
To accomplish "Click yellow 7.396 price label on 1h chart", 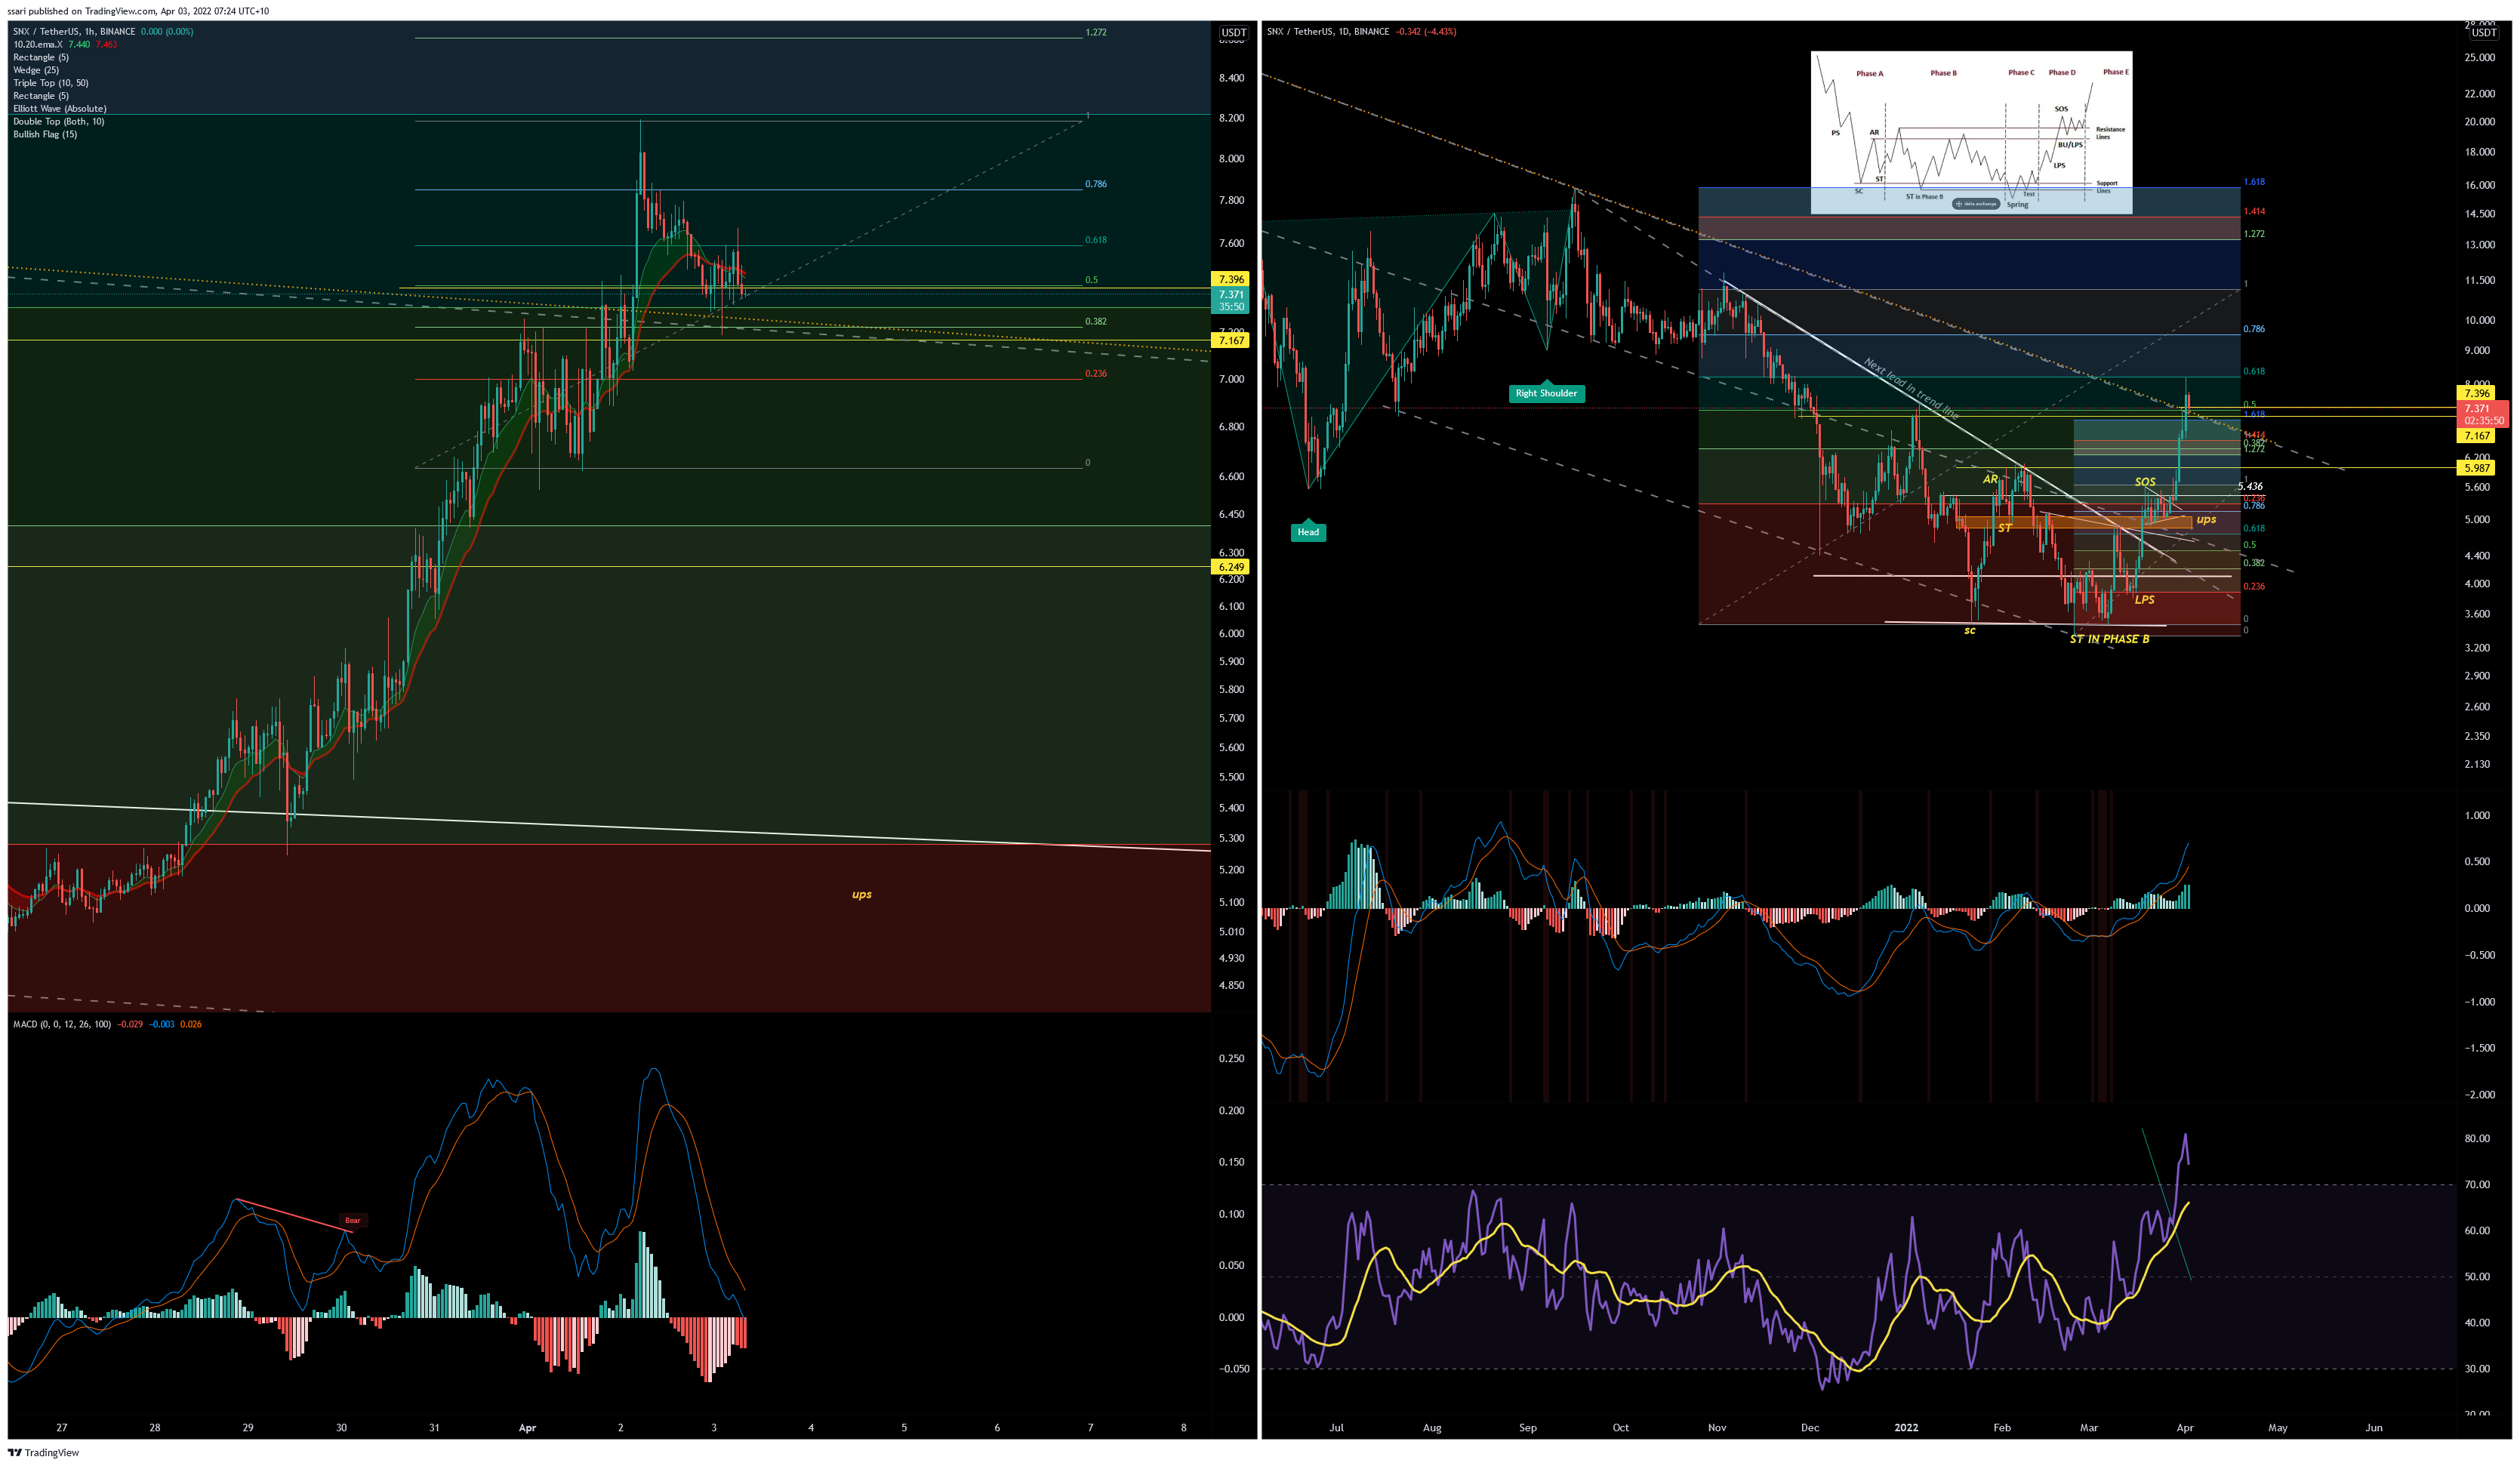I will (x=1230, y=279).
